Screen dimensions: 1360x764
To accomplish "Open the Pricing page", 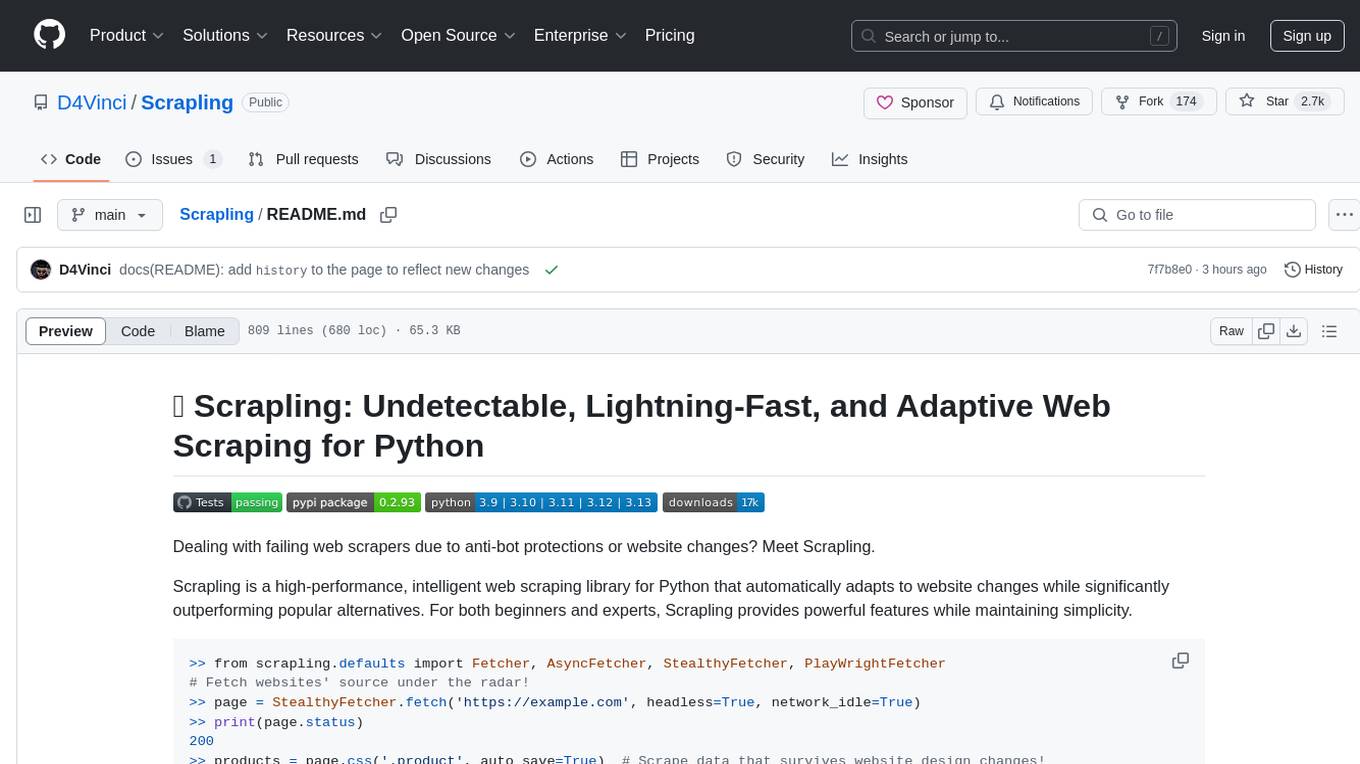I will pos(670,35).
